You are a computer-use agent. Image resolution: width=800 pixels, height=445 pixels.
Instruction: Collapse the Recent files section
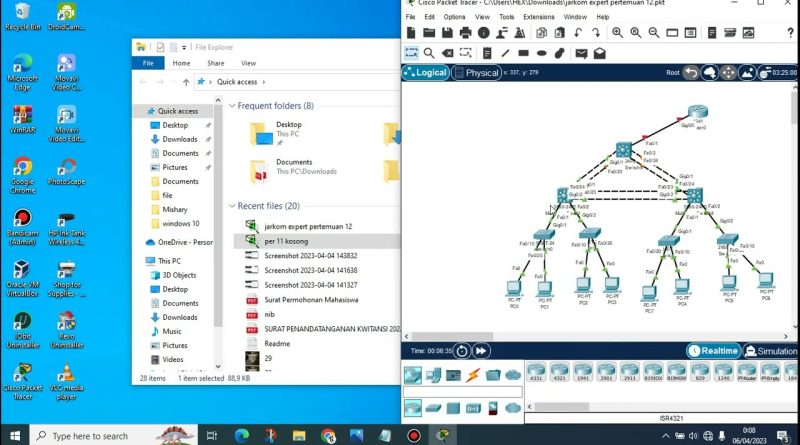(232, 206)
